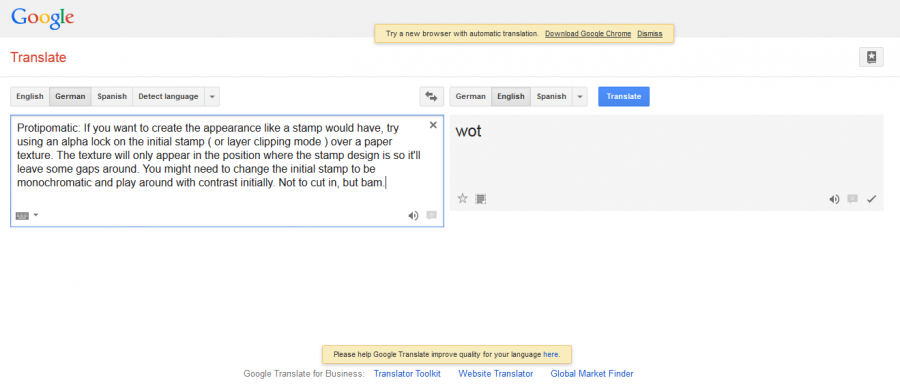Open keyboard input tool icon
The width and height of the screenshot is (900, 389).
pos(22,216)
